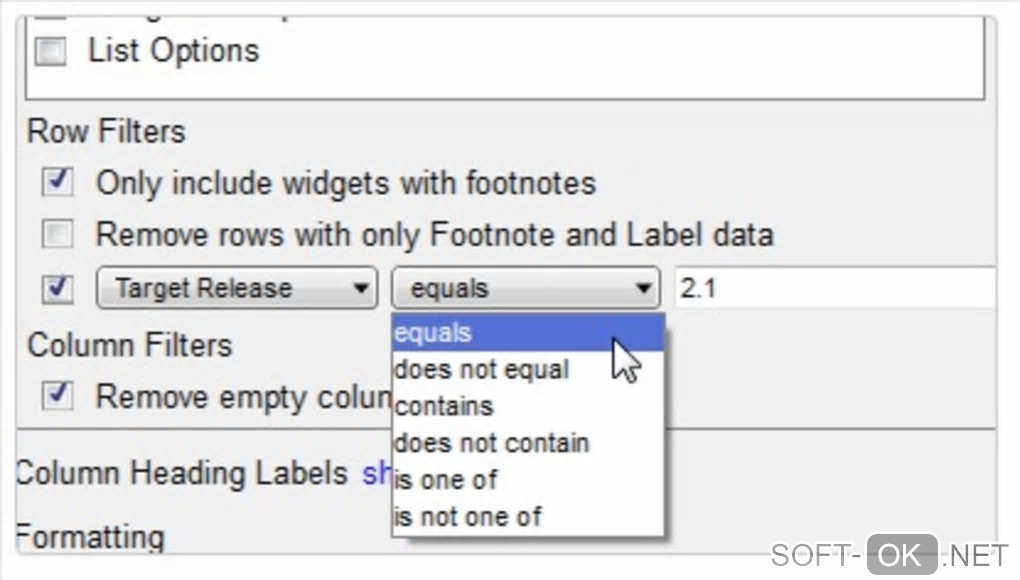Toggle Remove empty columns checkbox
1020x580 pixels.
point(58,395)
